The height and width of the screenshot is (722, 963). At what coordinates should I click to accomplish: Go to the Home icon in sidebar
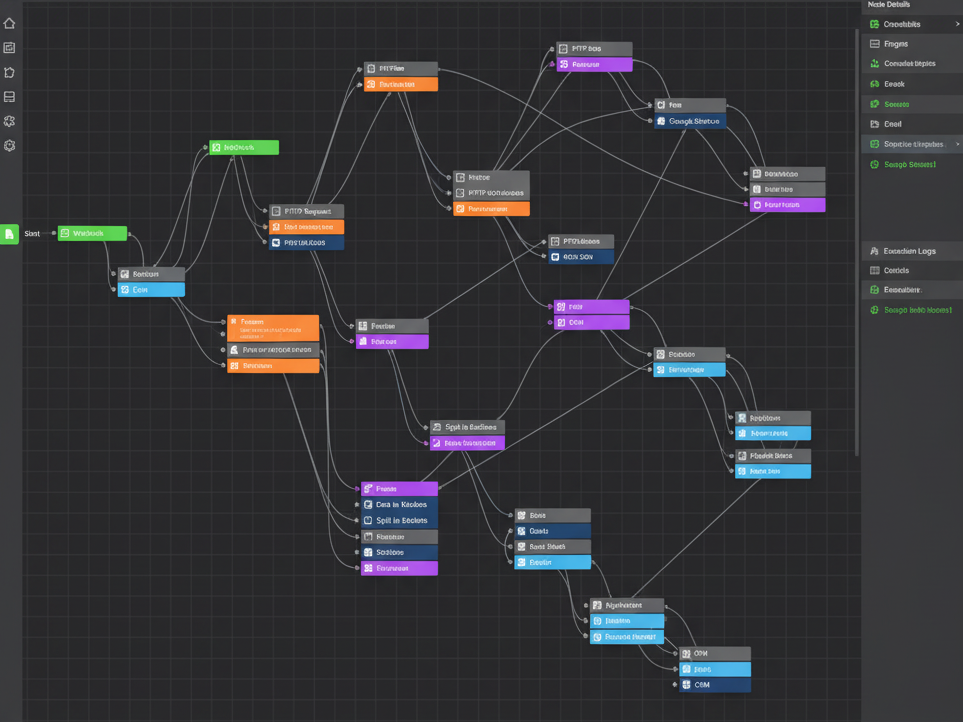point(9,23)
